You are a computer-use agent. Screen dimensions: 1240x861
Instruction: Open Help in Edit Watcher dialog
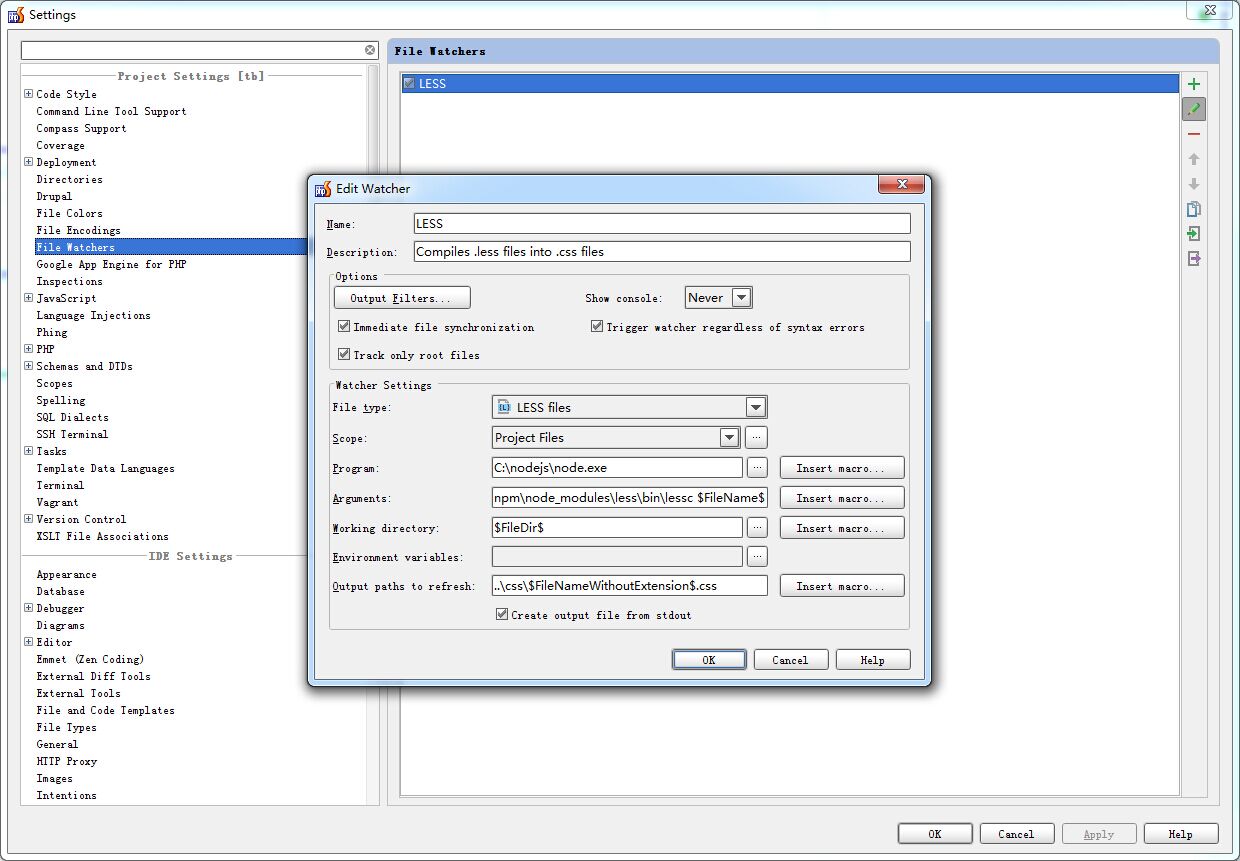pos(873,660)
